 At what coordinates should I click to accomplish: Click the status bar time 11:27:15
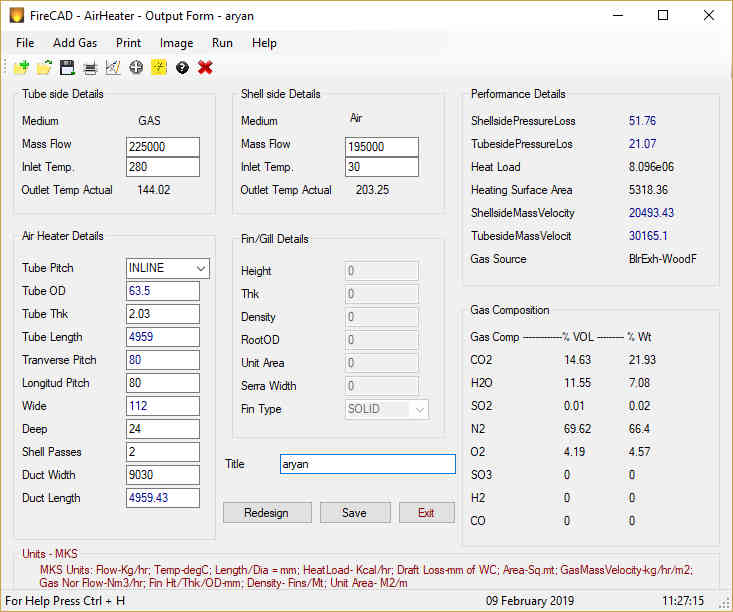click(683, 601)
